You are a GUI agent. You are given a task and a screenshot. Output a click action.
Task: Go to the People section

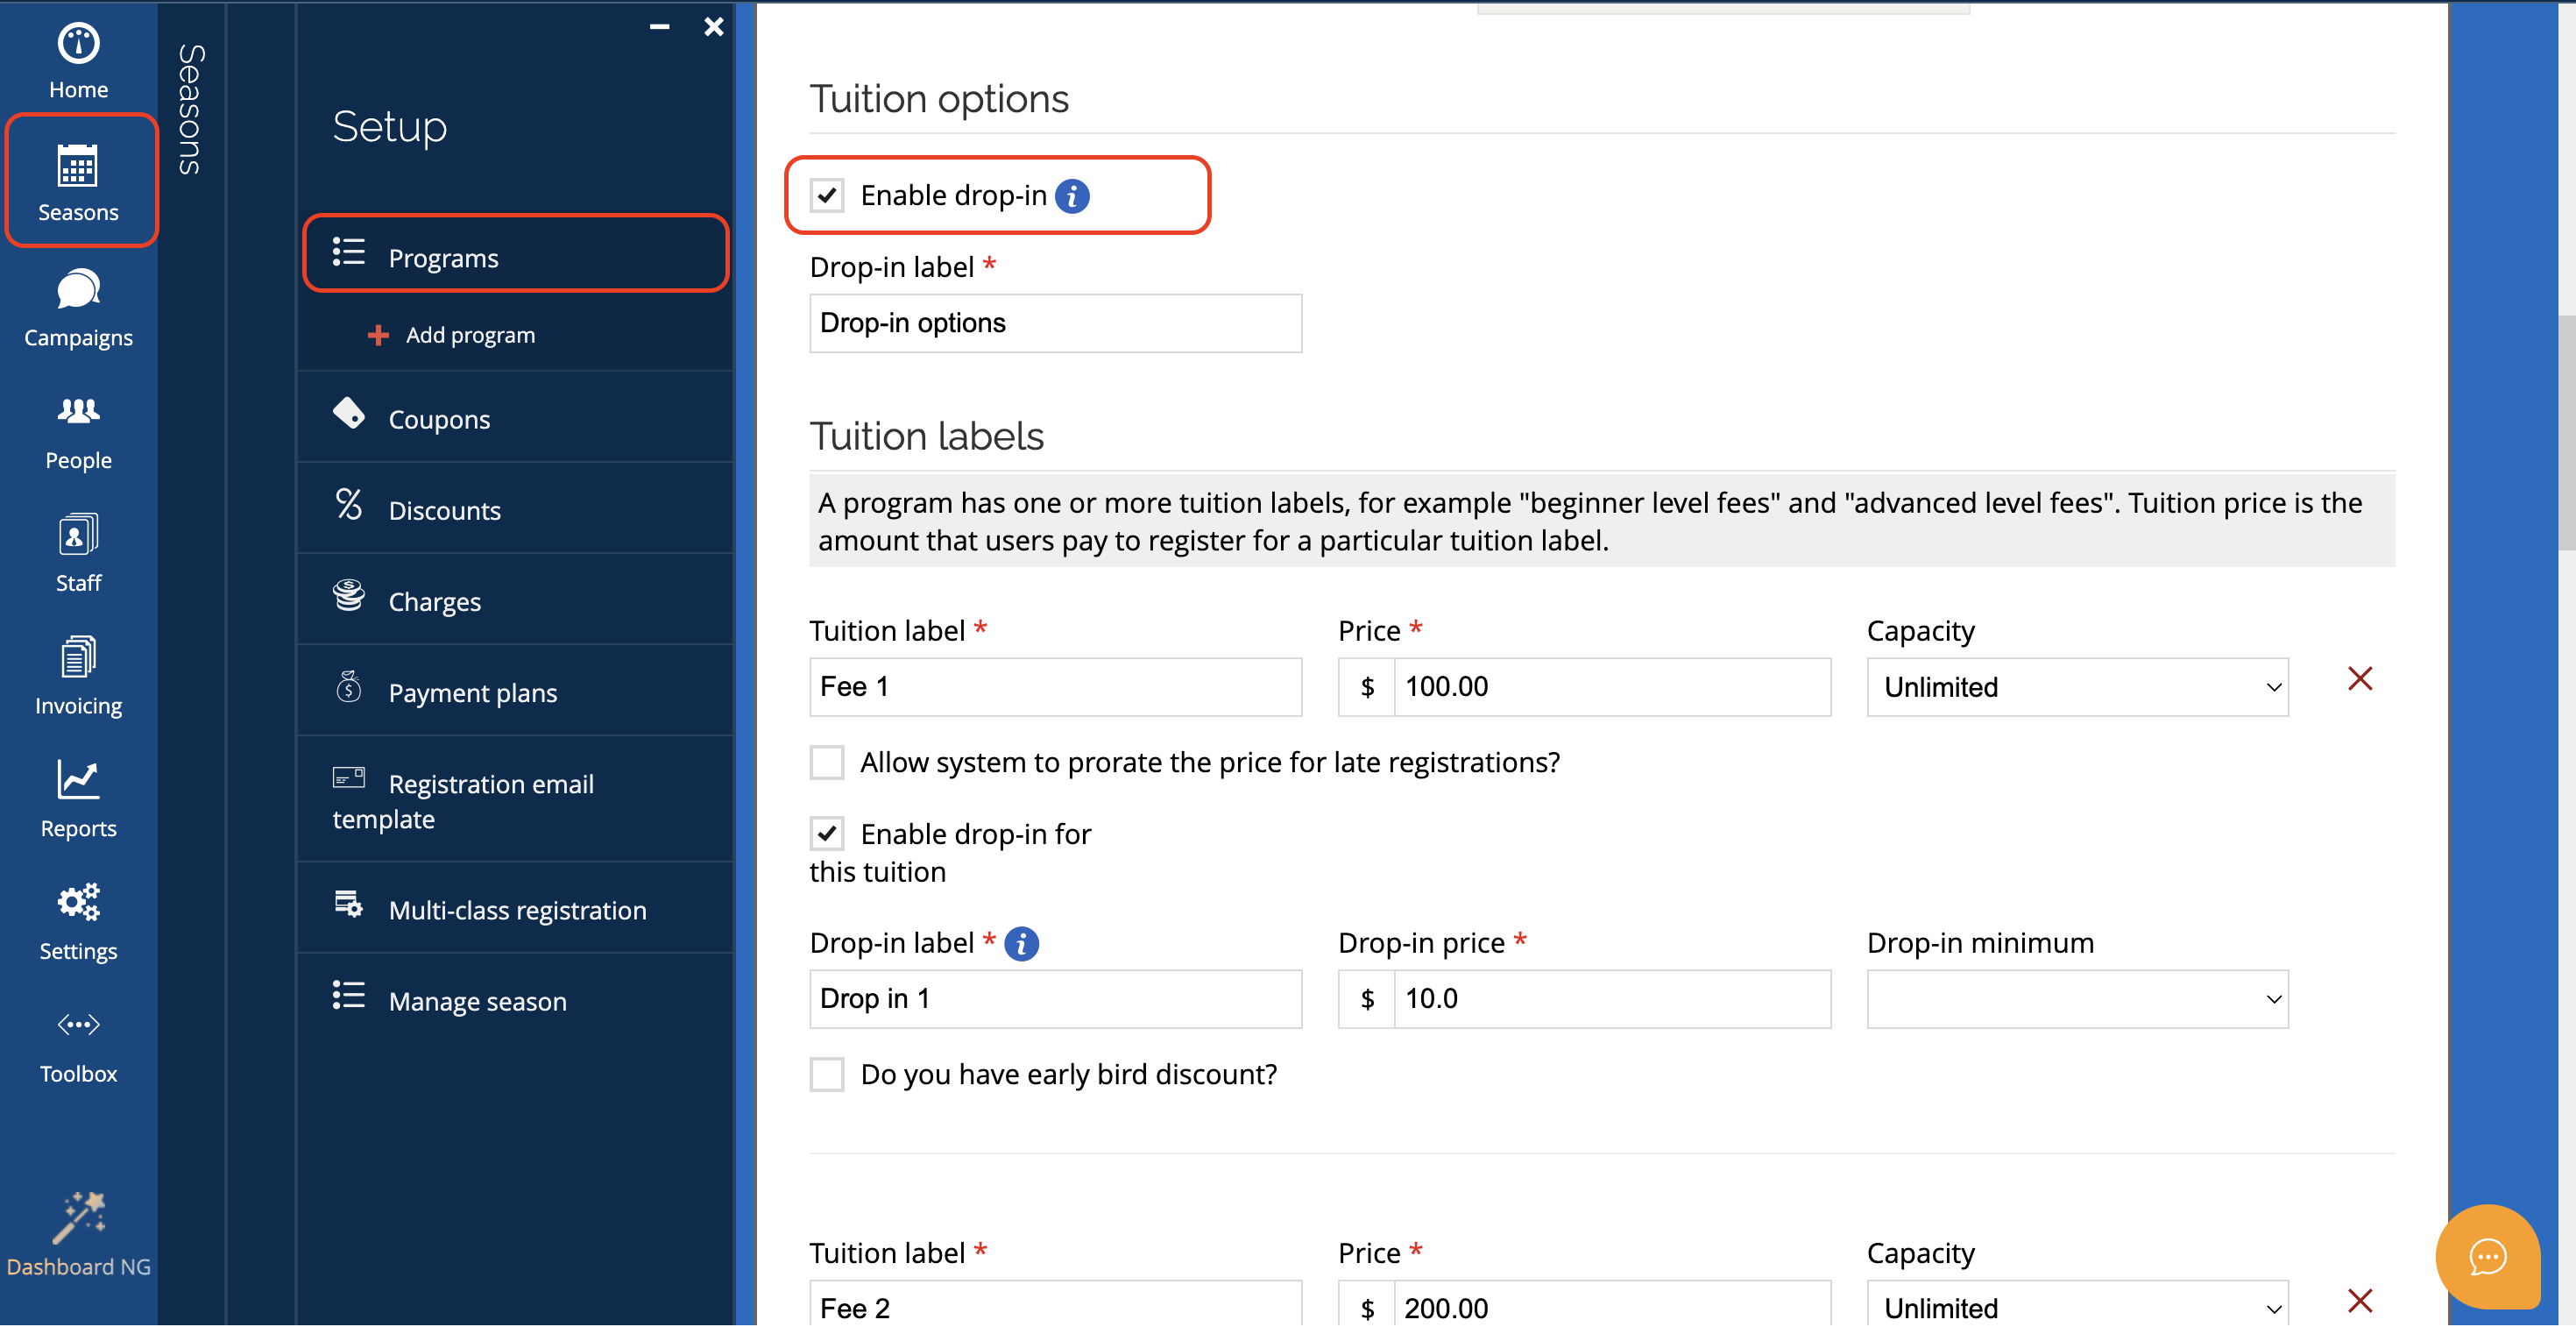coord(78,432)
